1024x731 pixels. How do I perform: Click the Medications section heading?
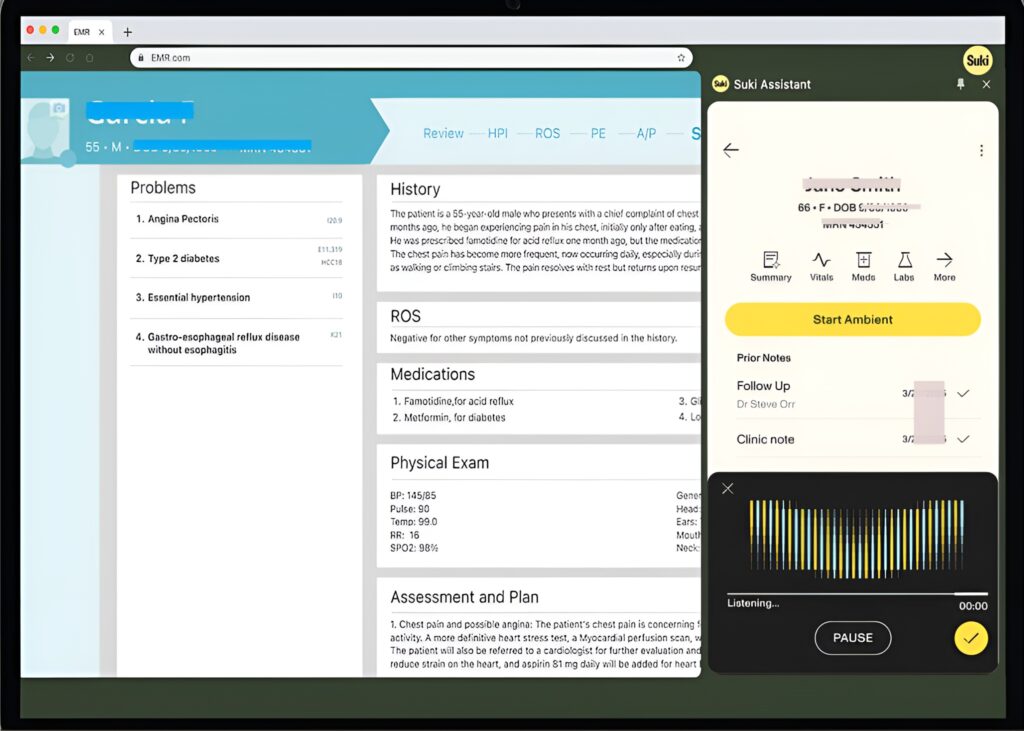[x=432, y=374]
